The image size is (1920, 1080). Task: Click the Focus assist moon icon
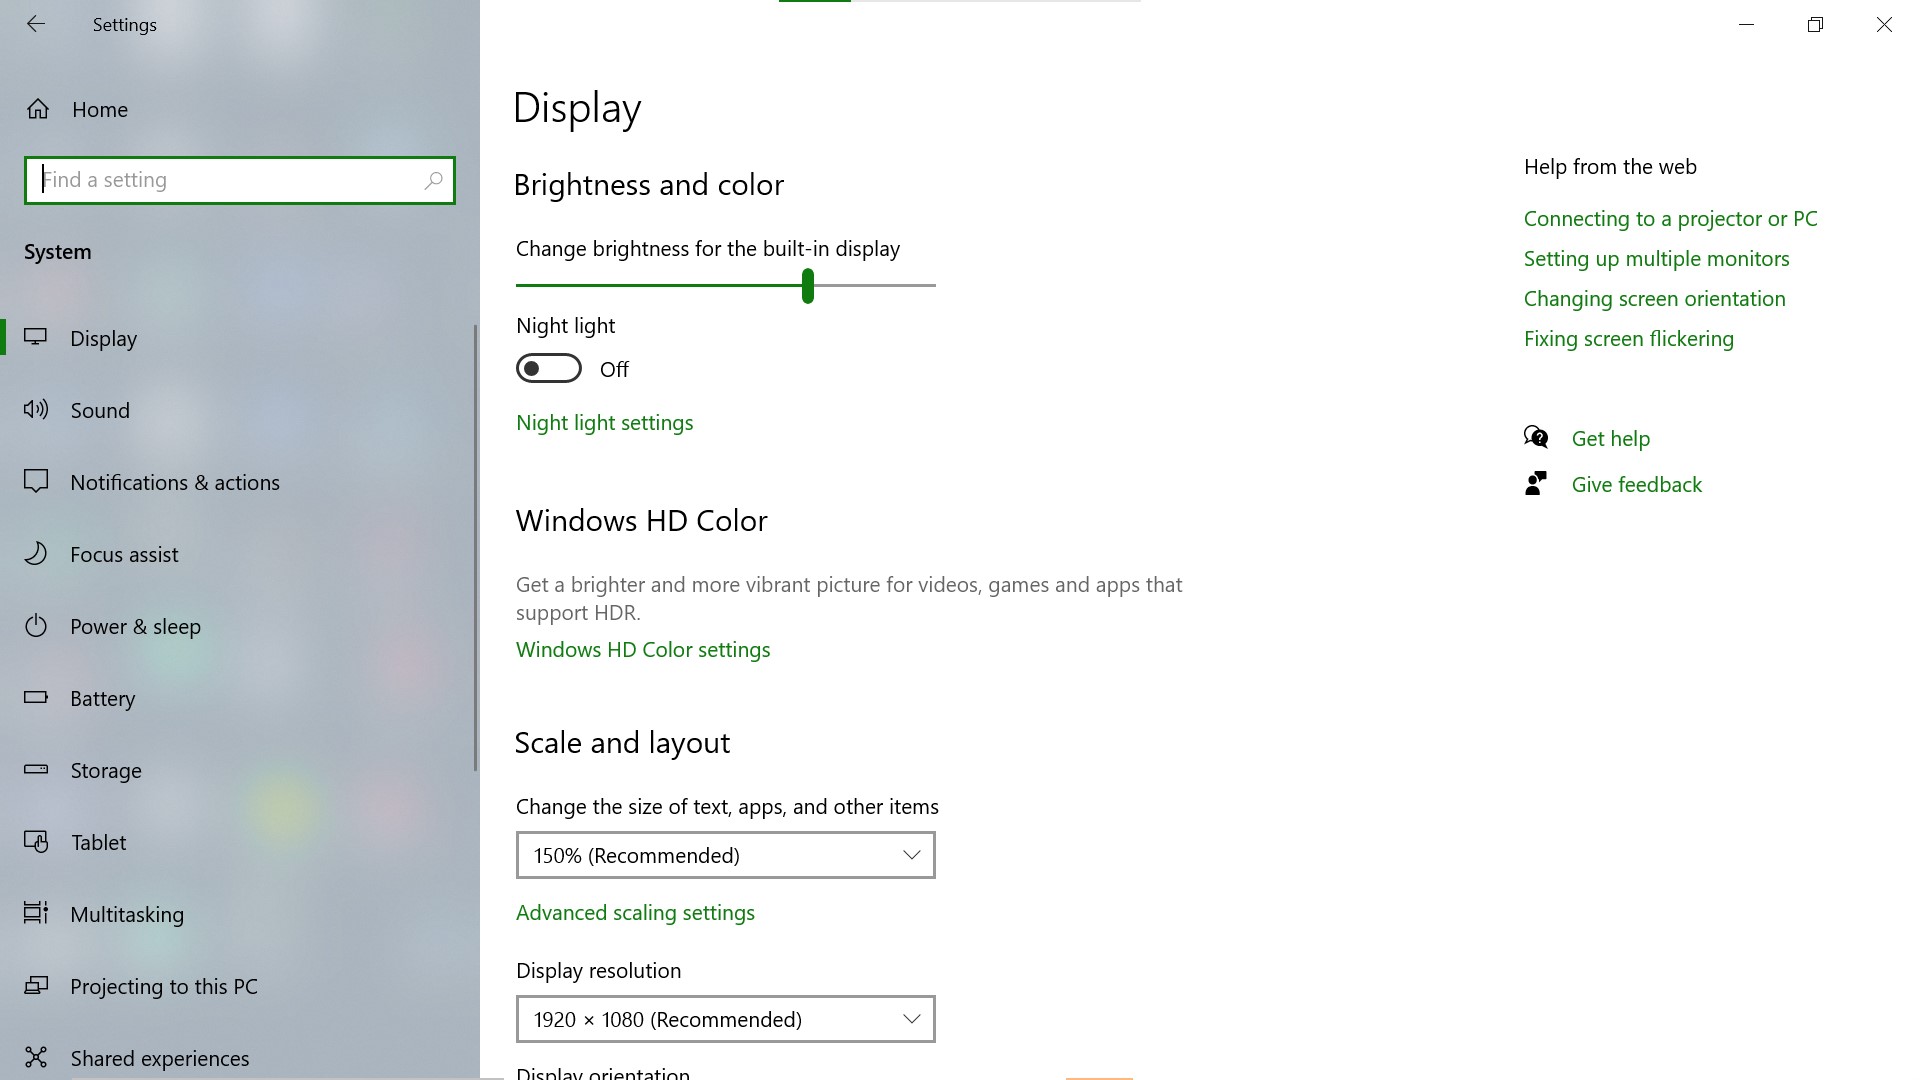click(36, 553)
